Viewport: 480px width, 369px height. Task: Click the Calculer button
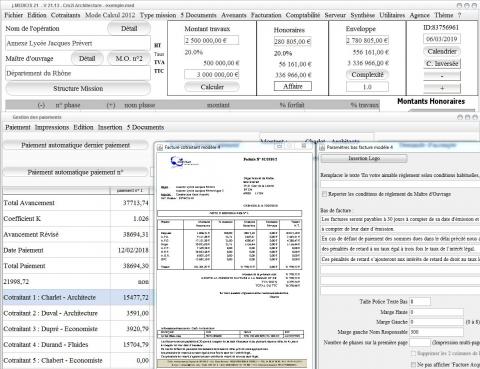point(212,87)
